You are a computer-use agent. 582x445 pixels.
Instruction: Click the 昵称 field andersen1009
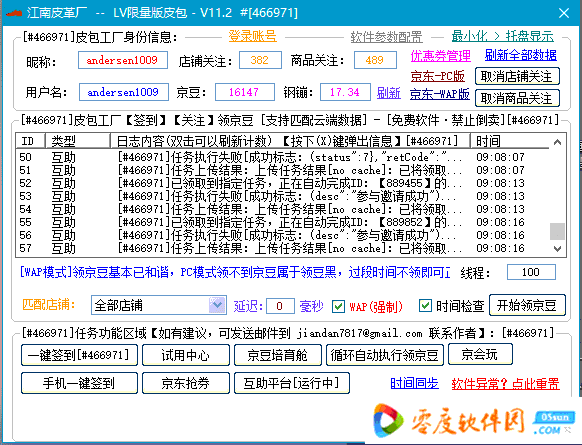coord(123,60)
